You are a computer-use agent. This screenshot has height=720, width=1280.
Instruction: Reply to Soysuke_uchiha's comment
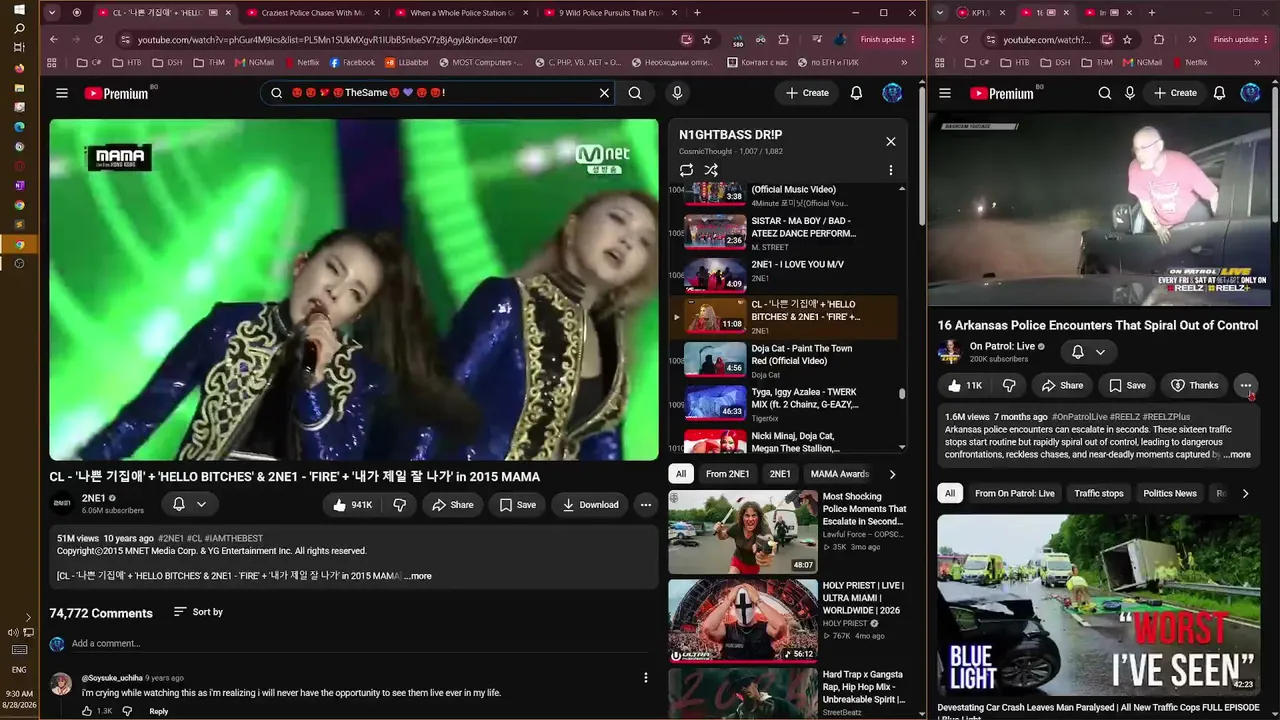coord(159,711)
